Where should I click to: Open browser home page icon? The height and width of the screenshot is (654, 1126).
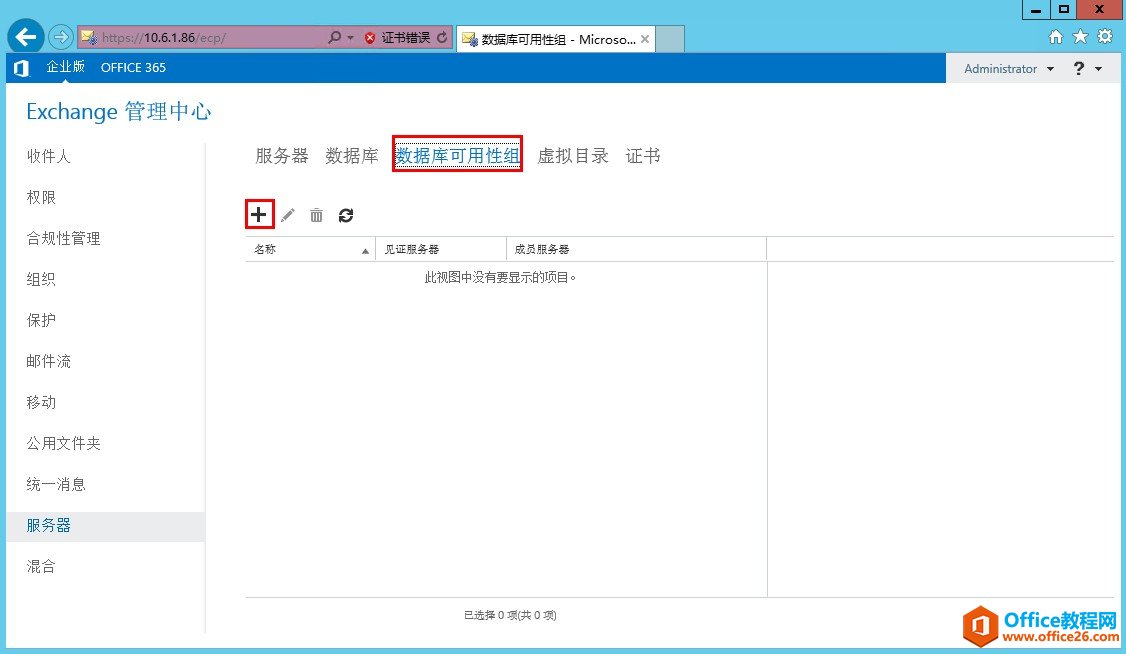pyautogui.click(x=1056, y=37)
